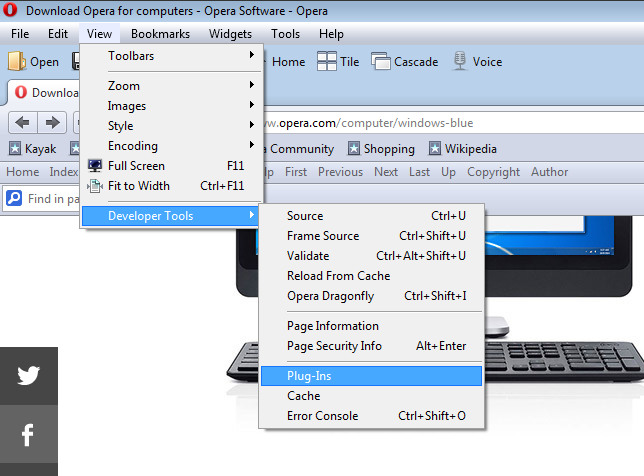The width and height of the screenshot is (644, 476).
Task: Open the Bookmarks menu
Action: [160, 34]
